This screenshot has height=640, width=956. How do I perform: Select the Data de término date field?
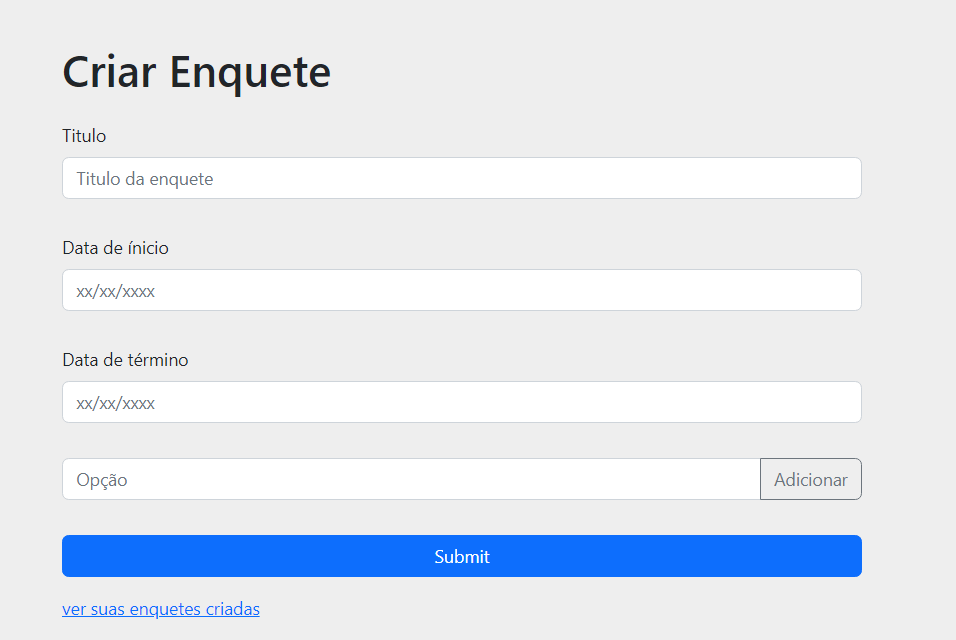tap(462, 402)
